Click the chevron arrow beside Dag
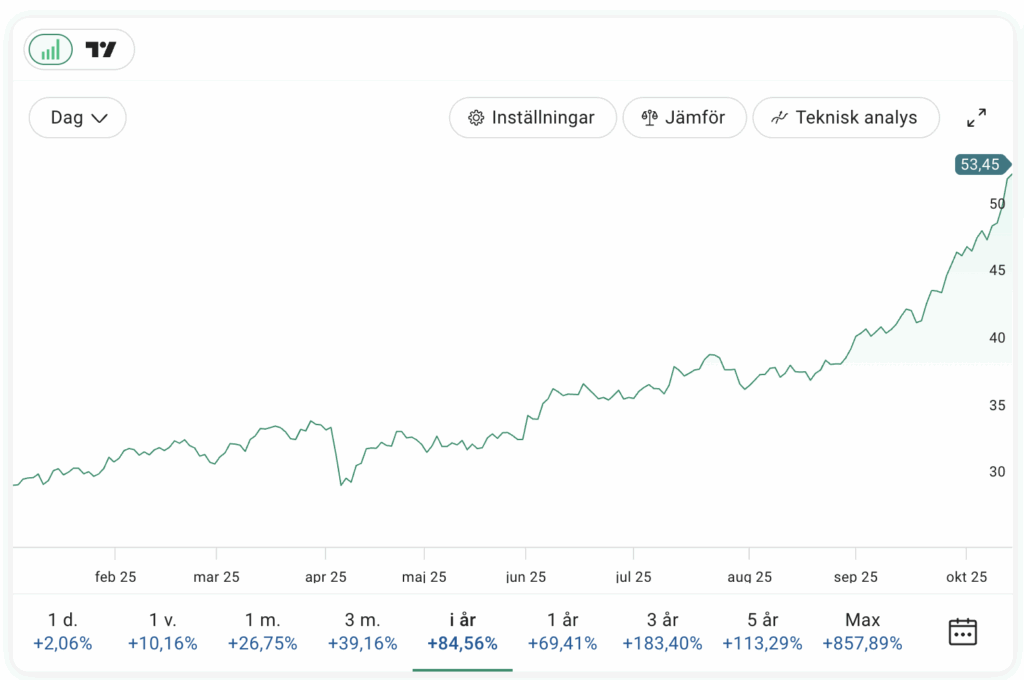This screenshot has width=1024, height=680. coord(99,118)
